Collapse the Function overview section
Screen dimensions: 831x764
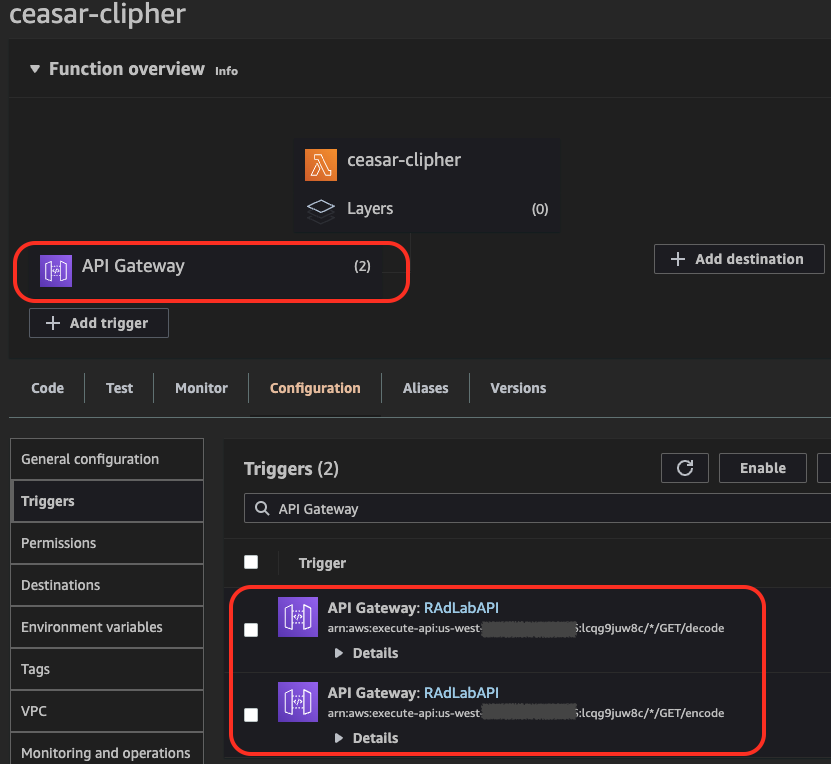(35, 69)
